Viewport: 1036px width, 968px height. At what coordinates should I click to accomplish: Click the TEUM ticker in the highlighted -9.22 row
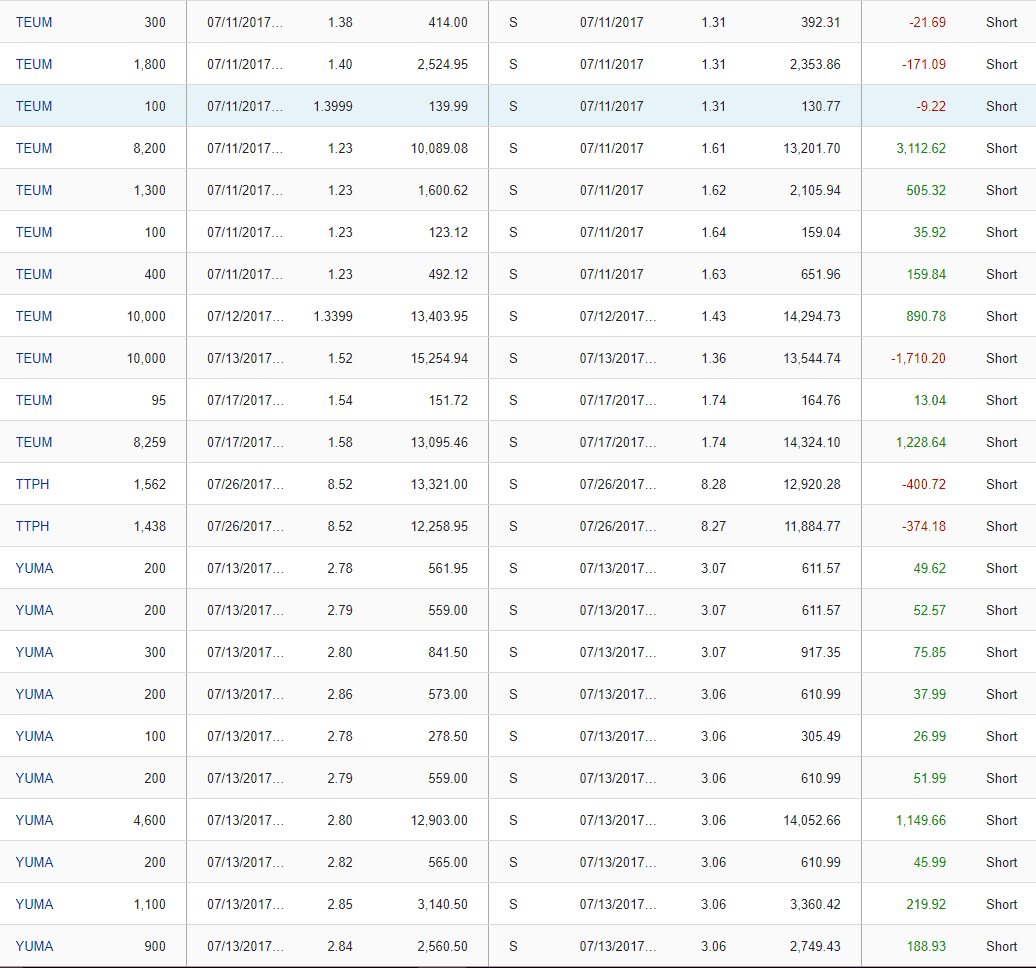(34, 106)
